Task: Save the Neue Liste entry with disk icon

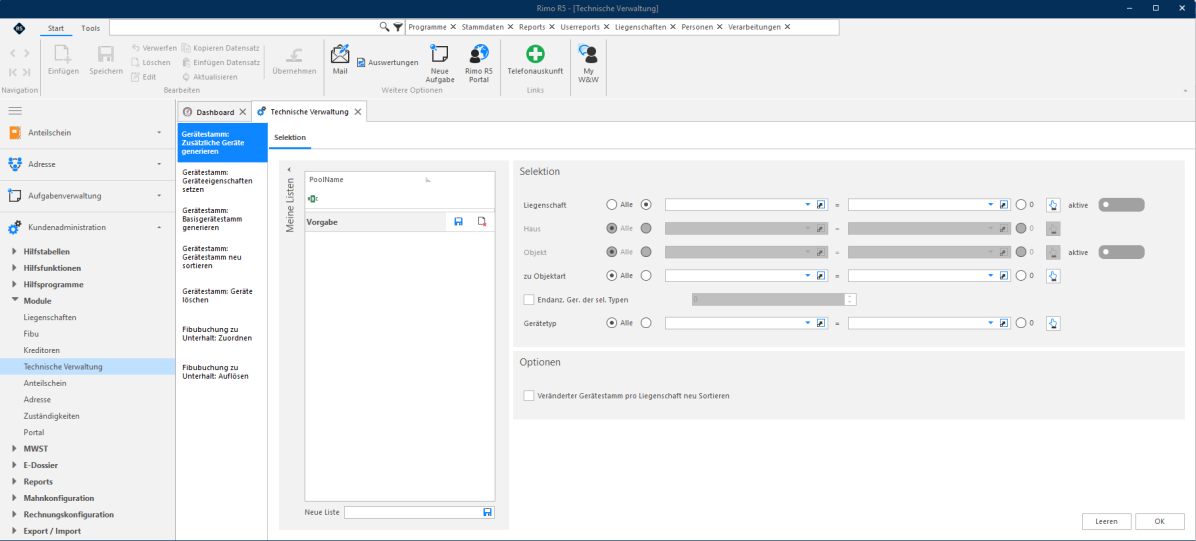Action: pos(487,512)
